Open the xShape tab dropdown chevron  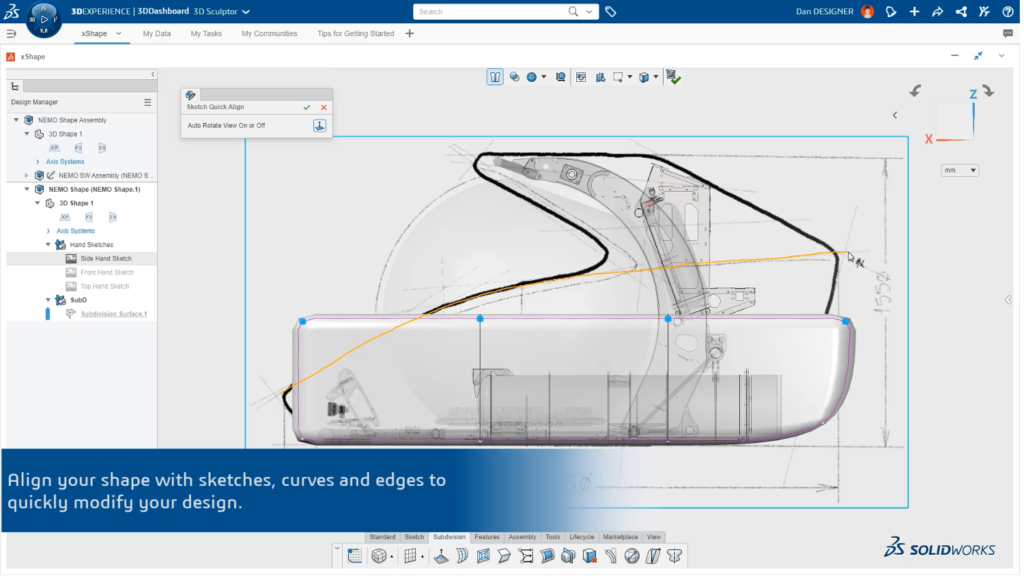pyautogui.click(x=119, y=33)
